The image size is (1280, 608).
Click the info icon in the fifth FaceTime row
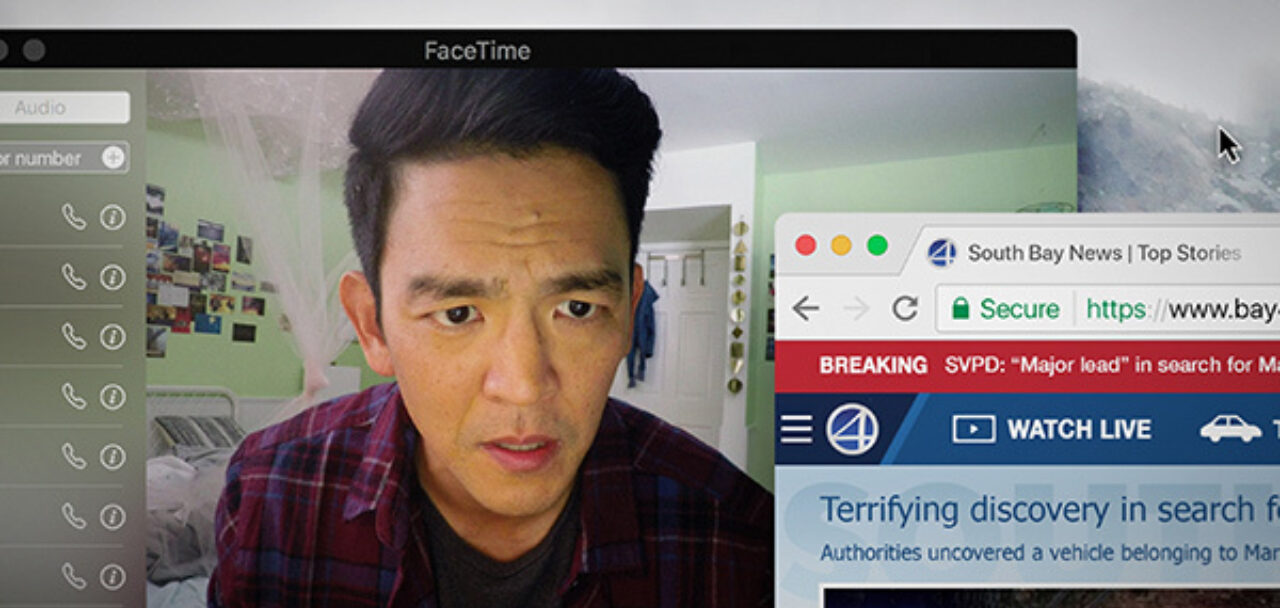(112, 457)
